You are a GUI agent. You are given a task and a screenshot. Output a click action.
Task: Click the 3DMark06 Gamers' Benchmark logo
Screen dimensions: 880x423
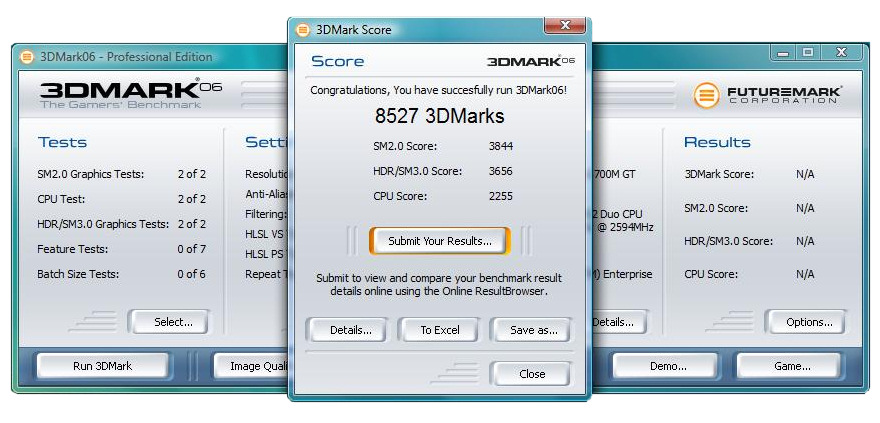pos(129,94)
